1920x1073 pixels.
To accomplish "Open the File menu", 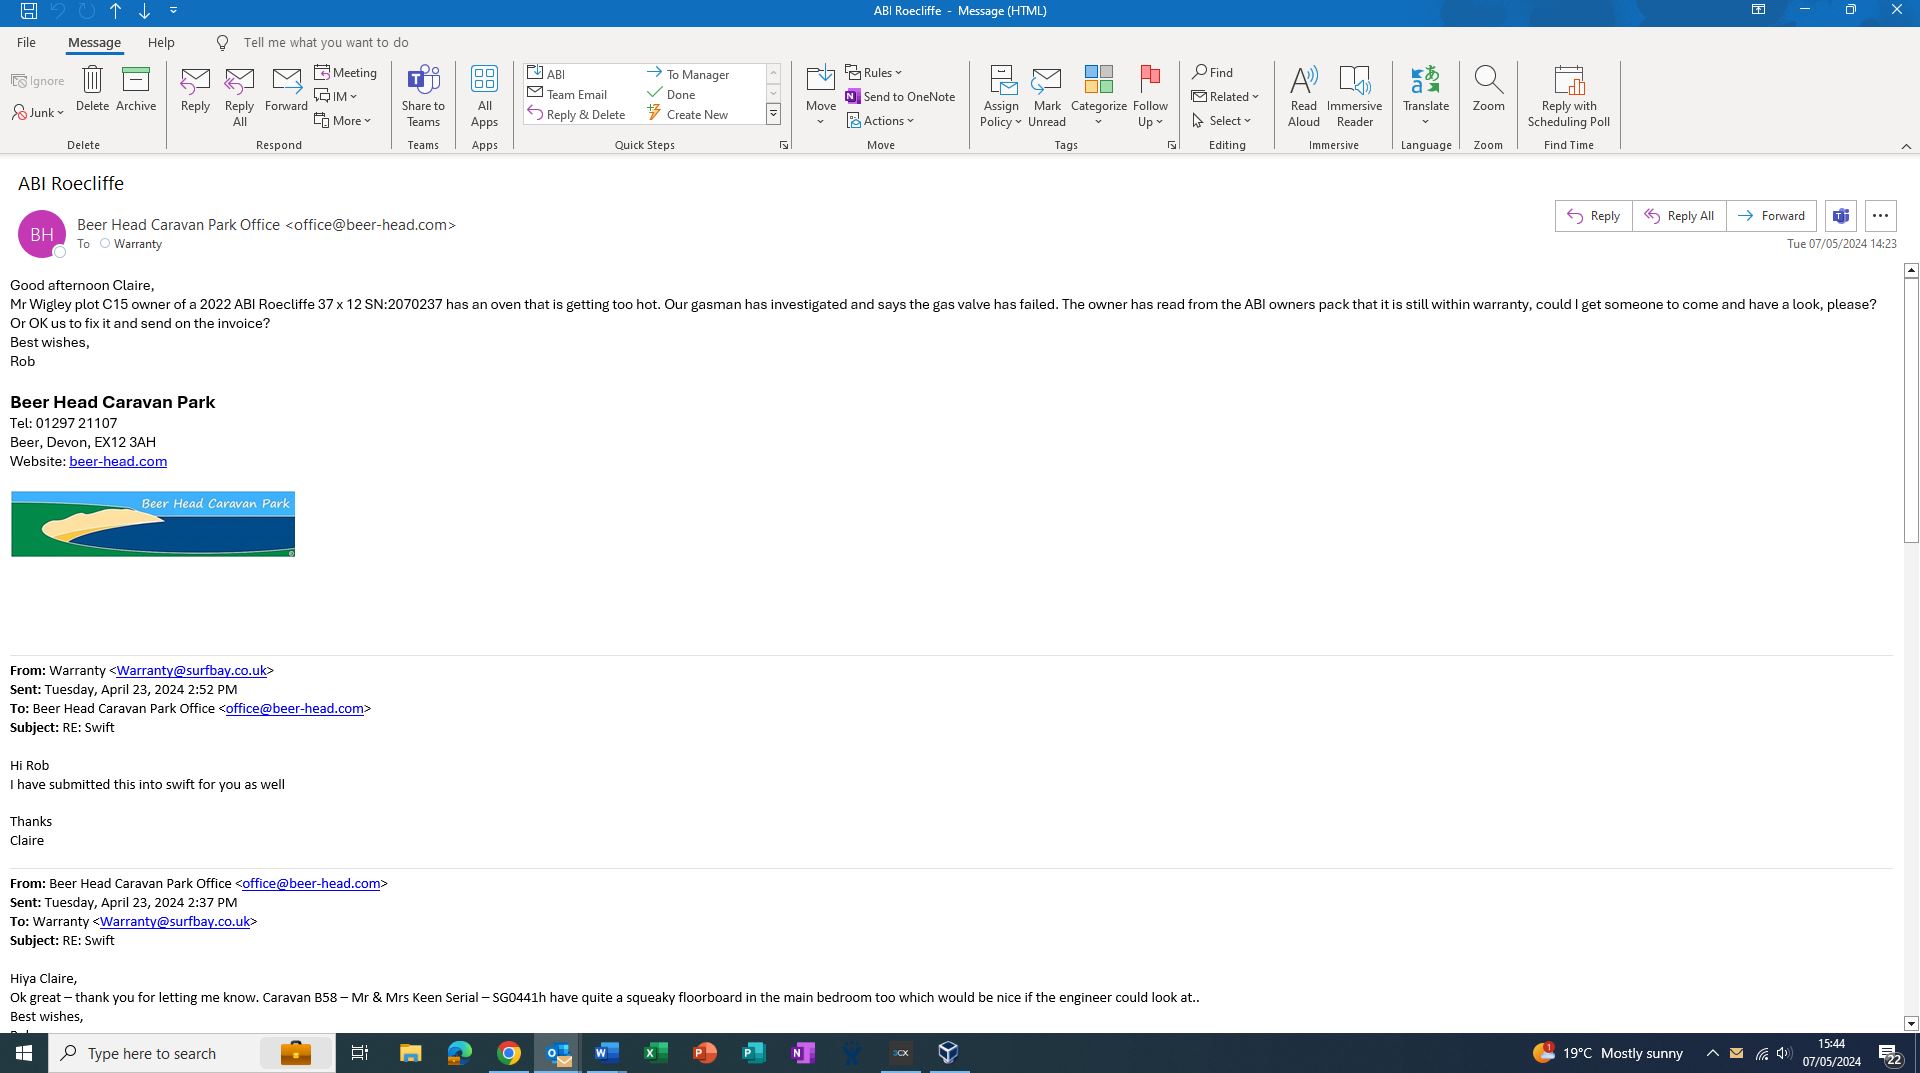I will click(x=26, y=43).
